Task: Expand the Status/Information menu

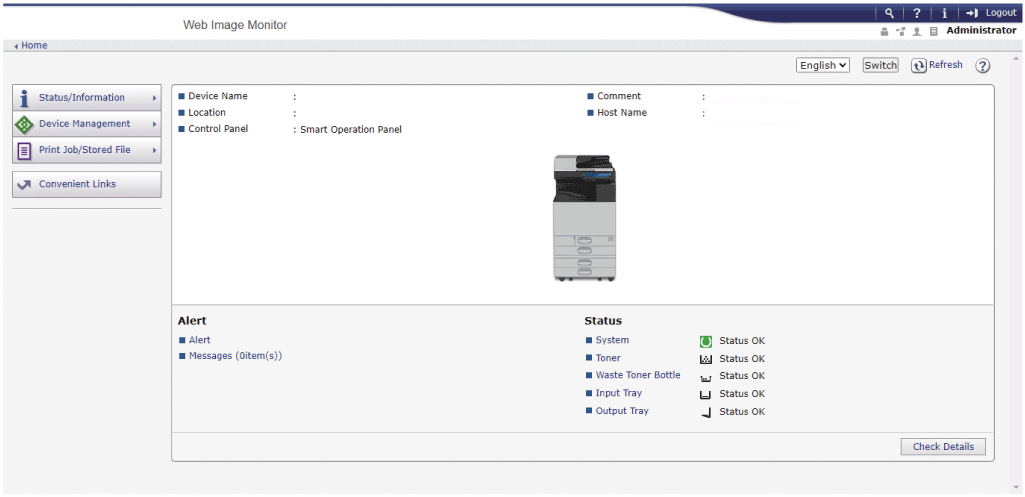Action: (x=87, y=98)
